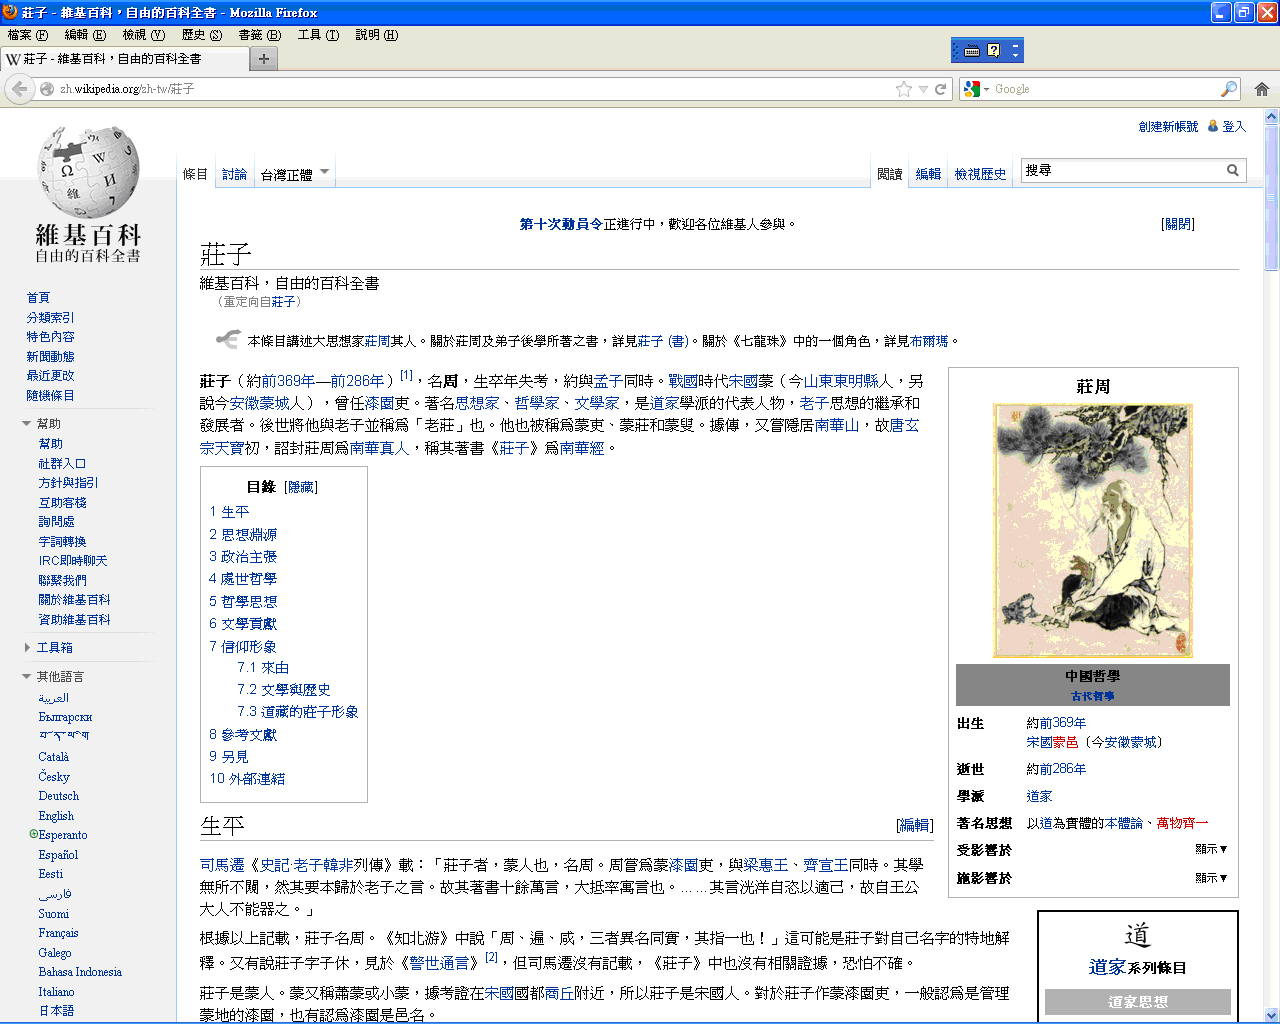Open the 檢視歷史 page tab

pyautogui.click(x=980, y=174)
